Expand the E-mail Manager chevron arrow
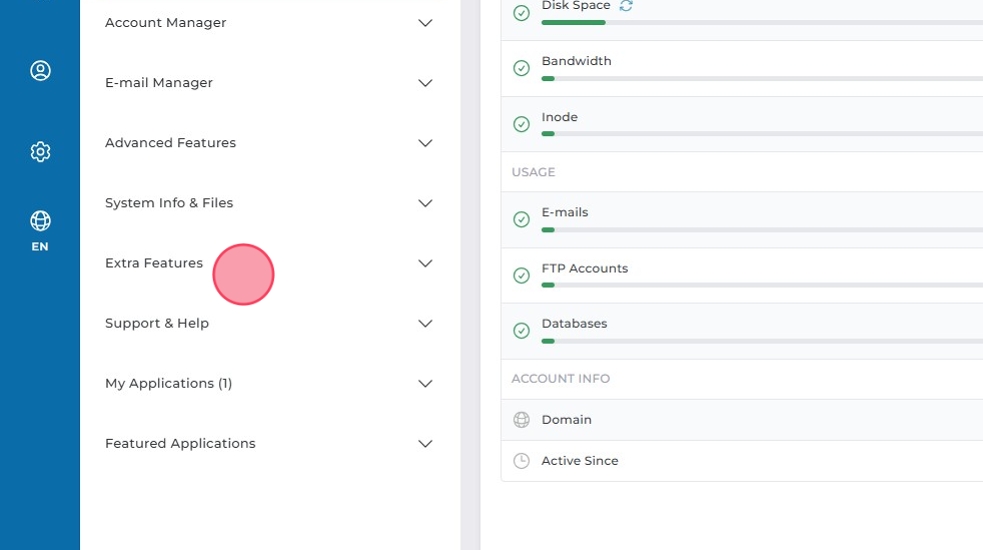This screenshot has height=550, width=983. click(x=425, y=83)
